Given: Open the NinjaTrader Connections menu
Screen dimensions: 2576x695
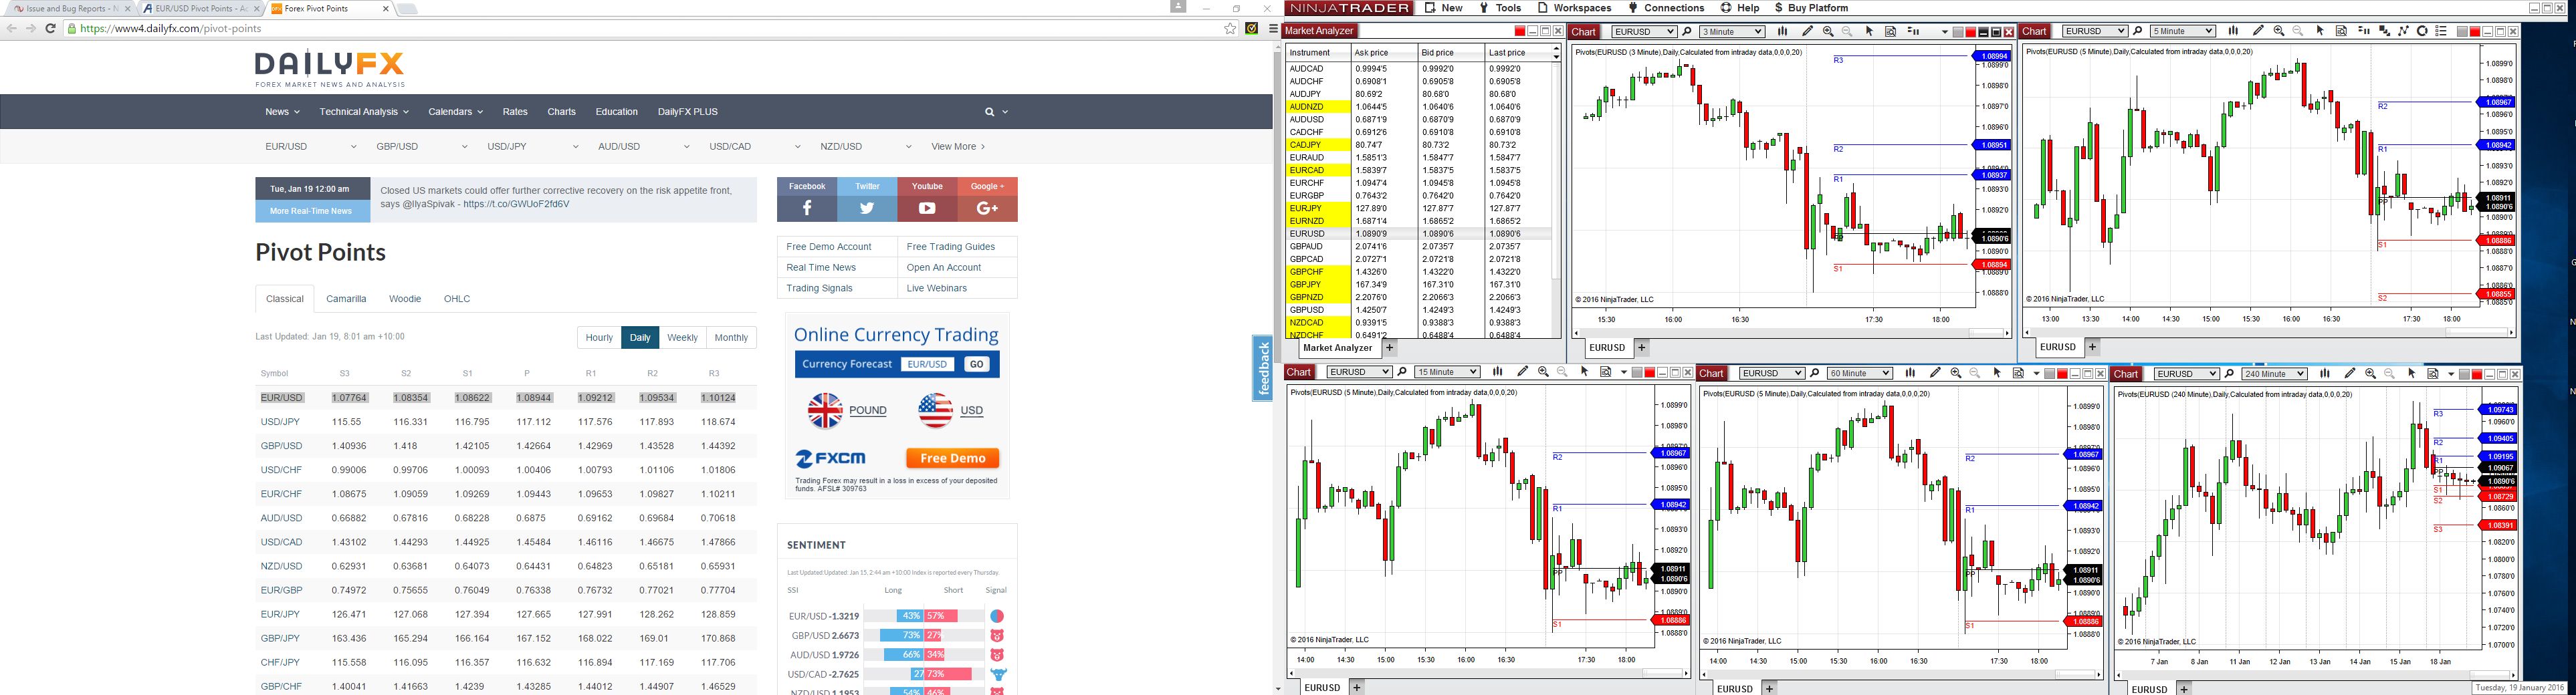Looking at the screenshot, I should [x=1666, y=8].
